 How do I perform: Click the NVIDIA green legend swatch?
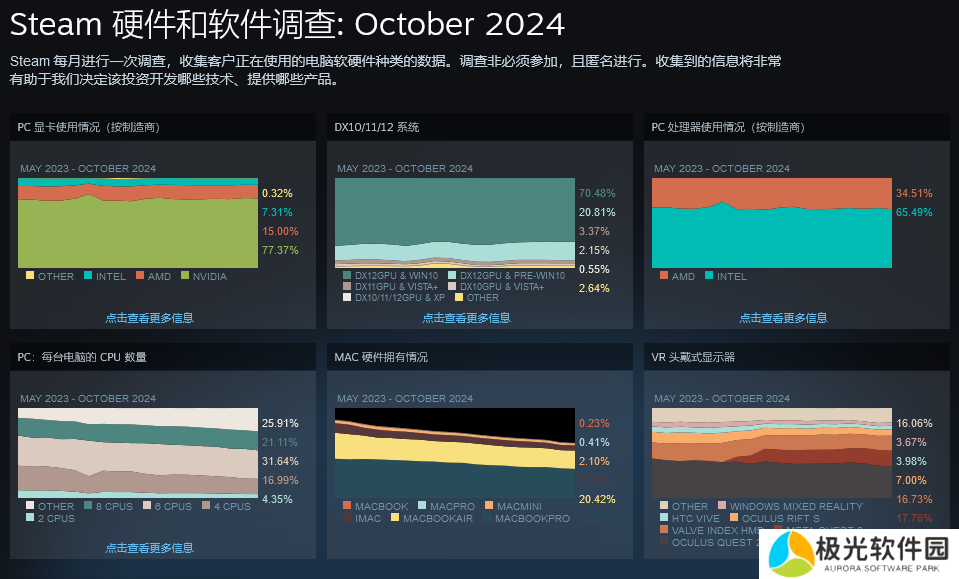click(x=185, y=275)
